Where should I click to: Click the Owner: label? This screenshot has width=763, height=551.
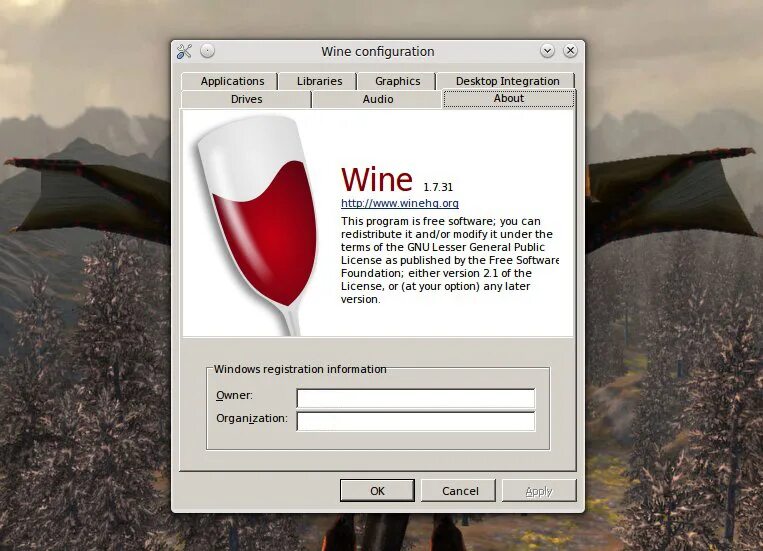(234, 395)
